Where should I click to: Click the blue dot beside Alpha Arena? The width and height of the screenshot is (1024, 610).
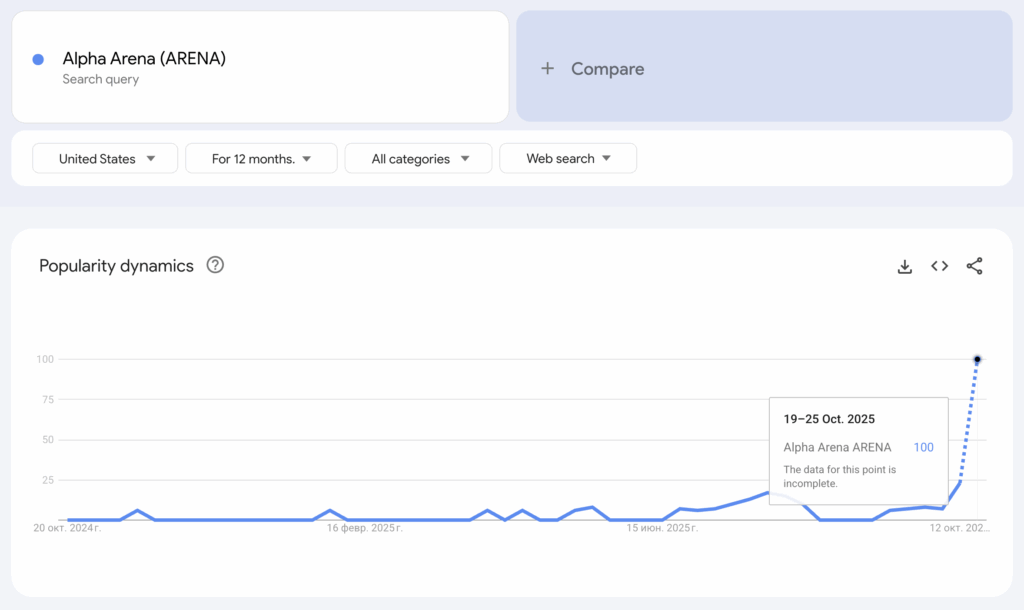[38, 59]
